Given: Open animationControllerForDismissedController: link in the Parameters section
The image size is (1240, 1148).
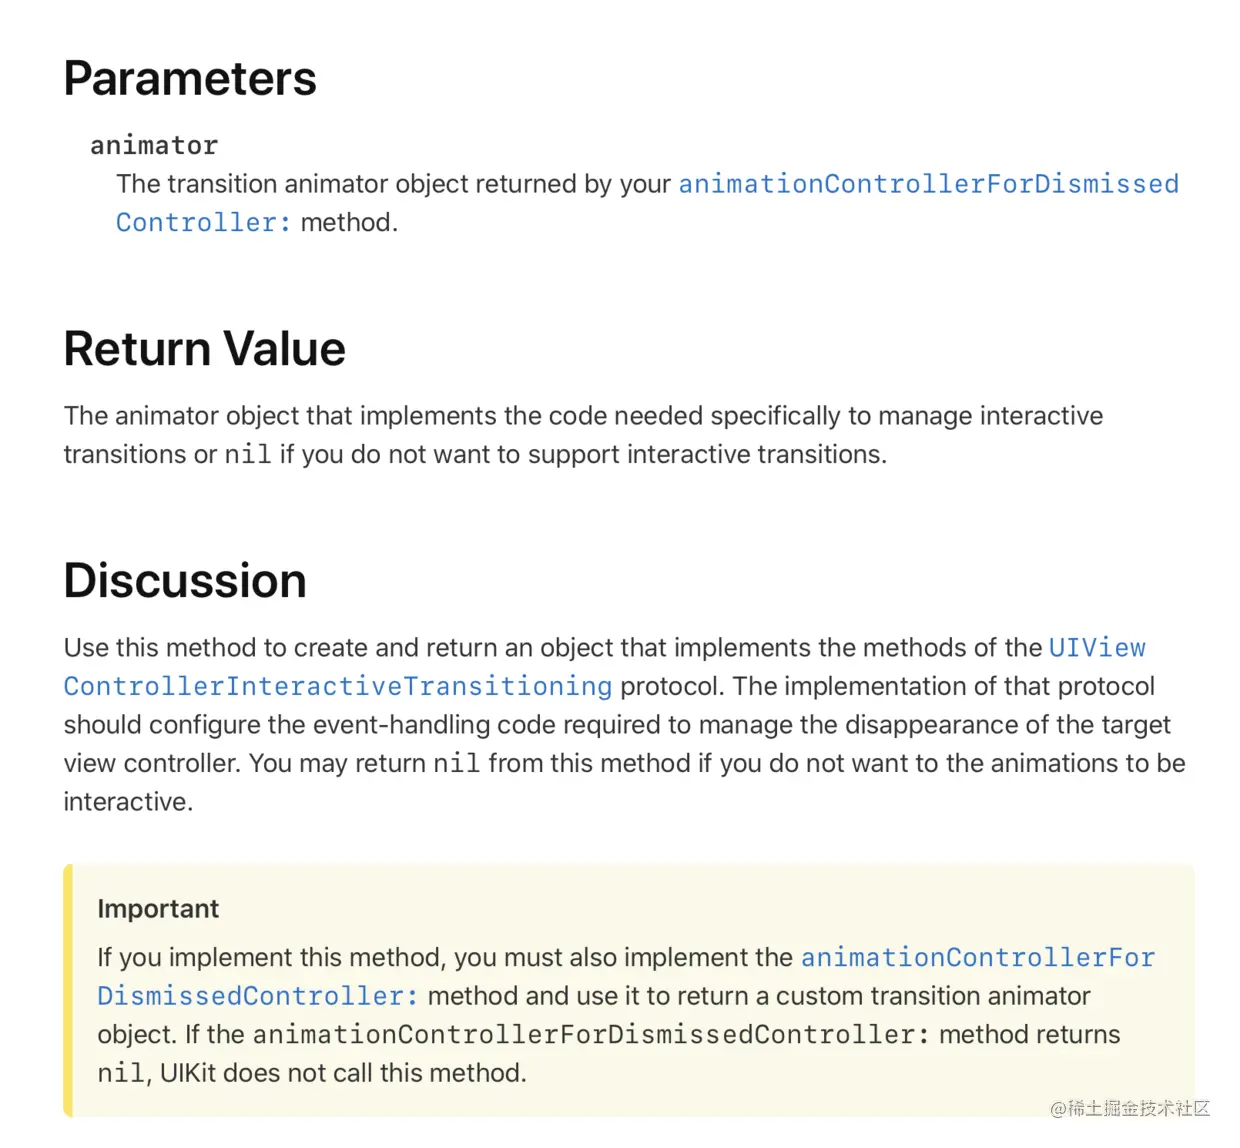Looking at the screenshot, I should pos(928,184).
